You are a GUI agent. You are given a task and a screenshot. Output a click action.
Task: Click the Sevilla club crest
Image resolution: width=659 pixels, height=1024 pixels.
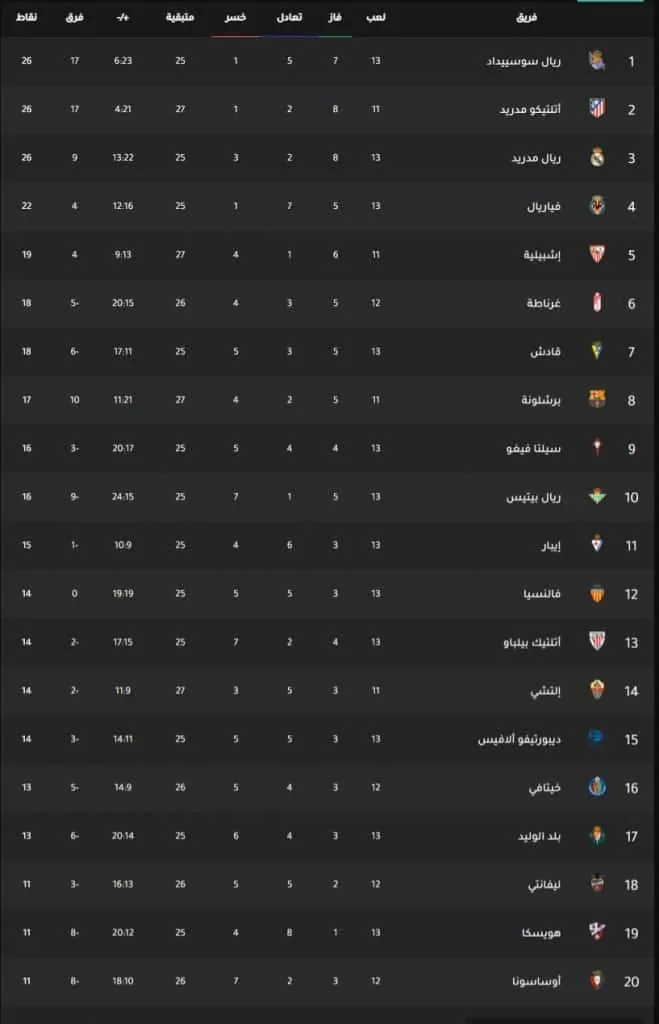coord(597,254)
